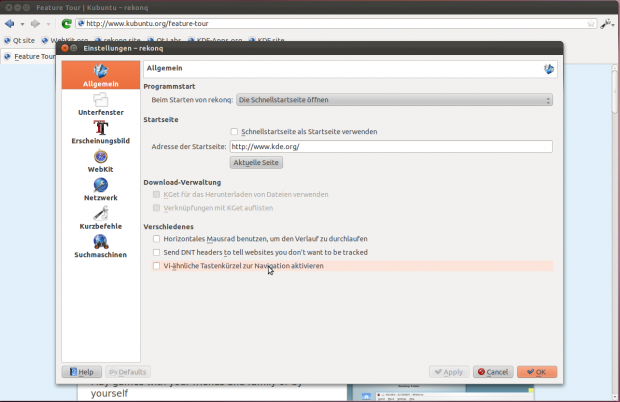Go to the Netzwerk settings section

pyautogui.click(x=100, y=190)
